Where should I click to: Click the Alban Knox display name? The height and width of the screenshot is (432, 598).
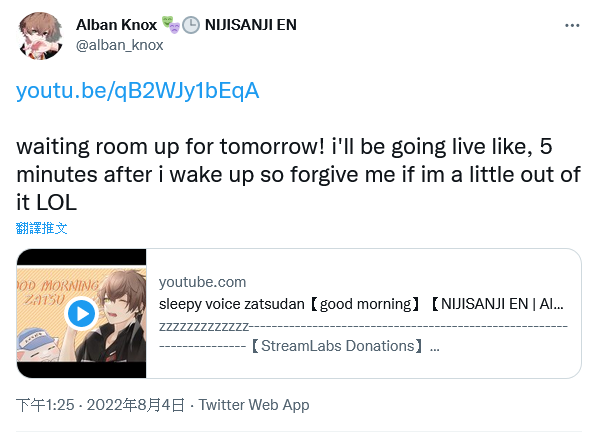point(116,25)
